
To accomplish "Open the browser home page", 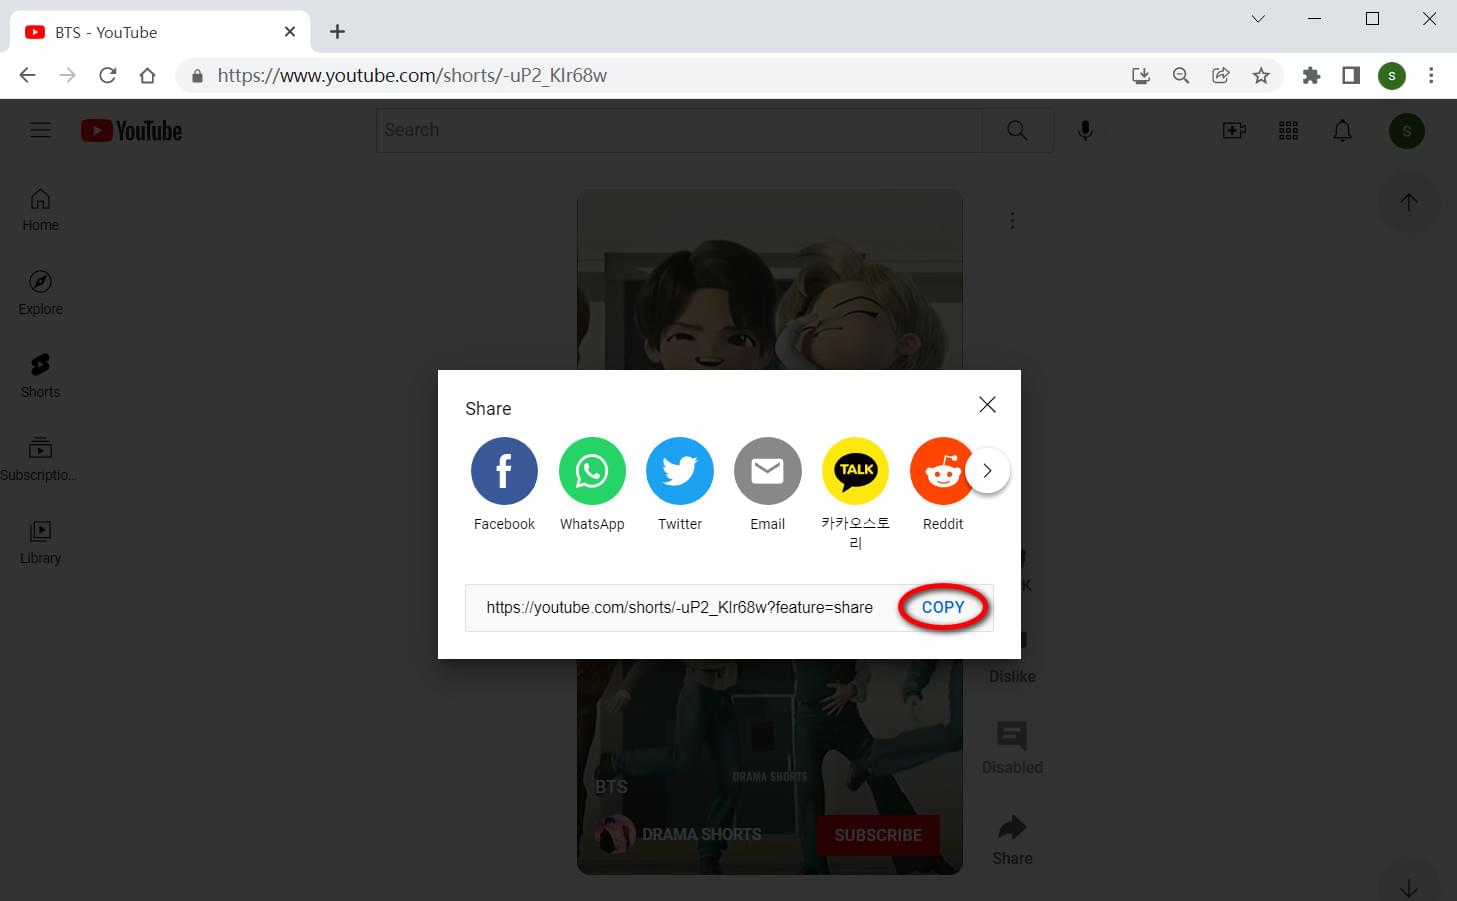I will tap(147, 75).
